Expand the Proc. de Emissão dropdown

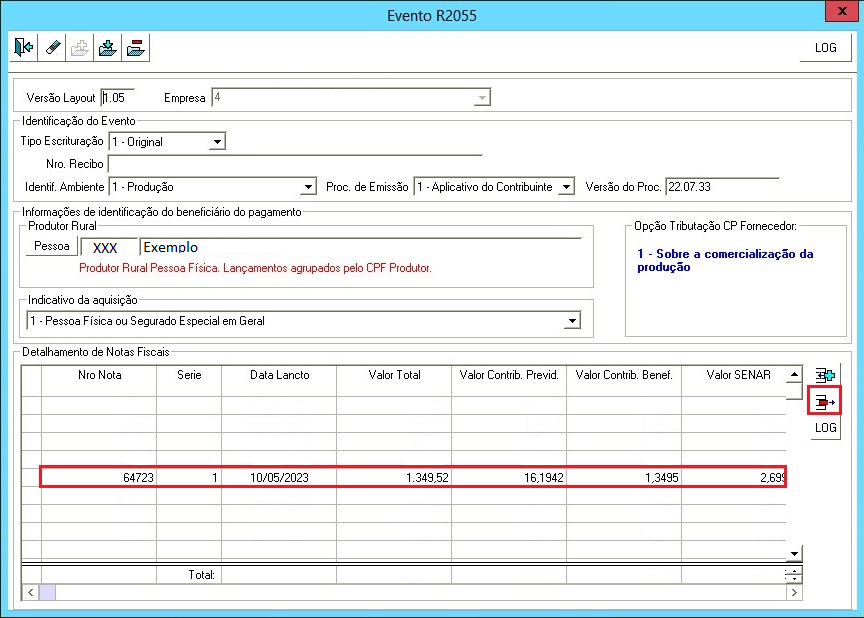pos(566,187)
